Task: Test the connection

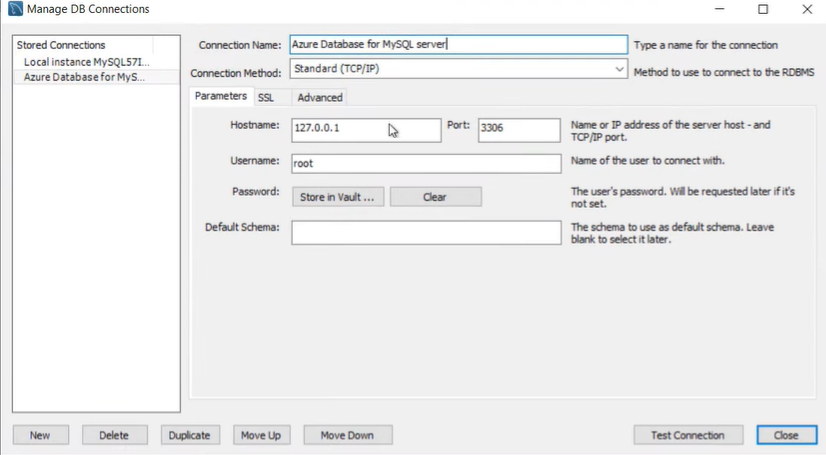Action: [x=688, y=436]
